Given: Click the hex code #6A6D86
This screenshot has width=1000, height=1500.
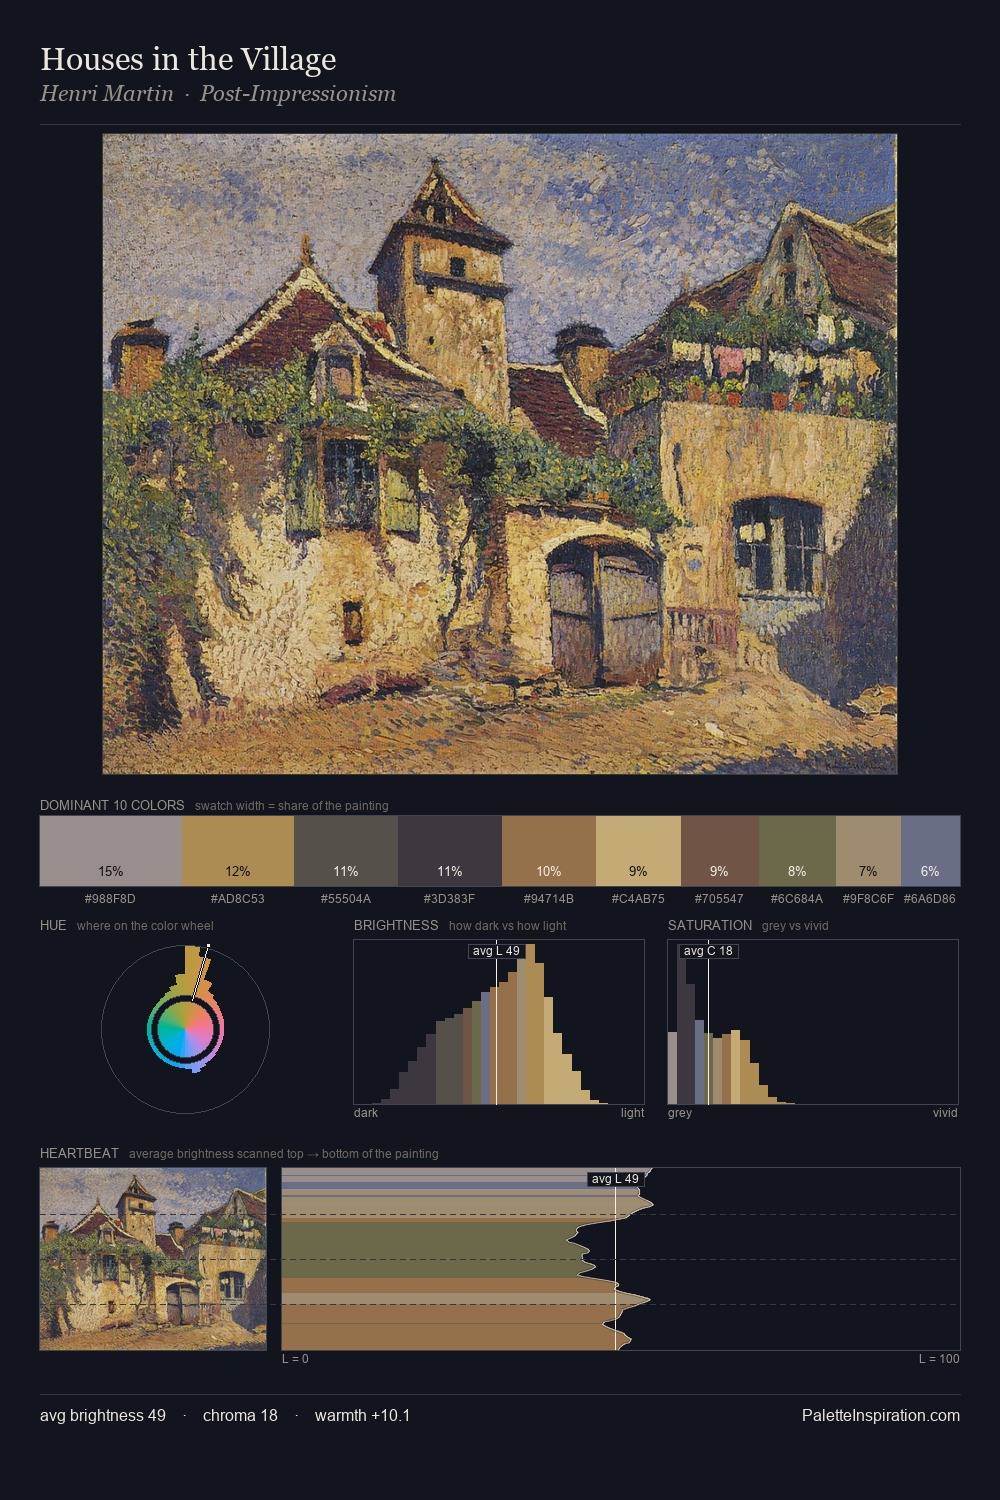Looking at the screenshot, I should point(930,899).
